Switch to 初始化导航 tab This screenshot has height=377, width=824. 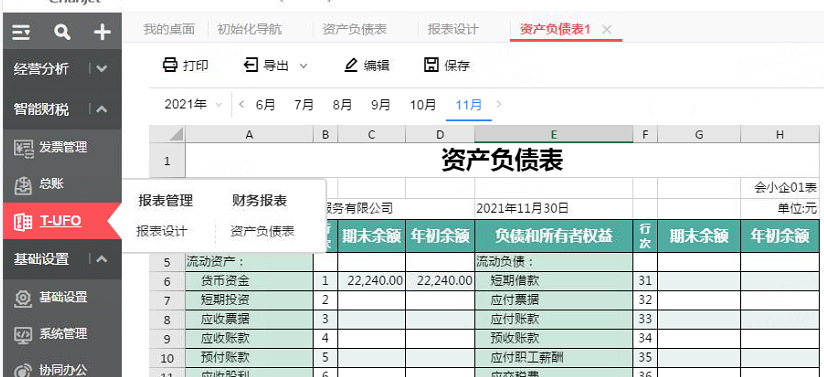[250, 29]
